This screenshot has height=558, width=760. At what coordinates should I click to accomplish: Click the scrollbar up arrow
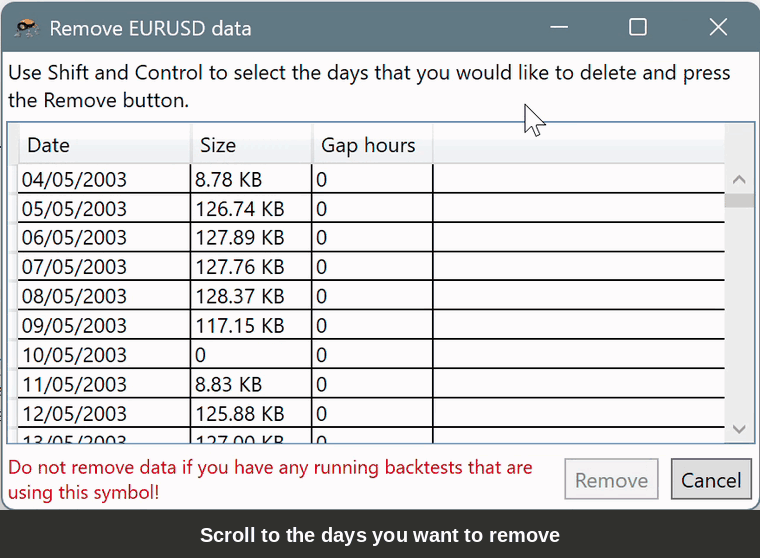coord(739,180)
